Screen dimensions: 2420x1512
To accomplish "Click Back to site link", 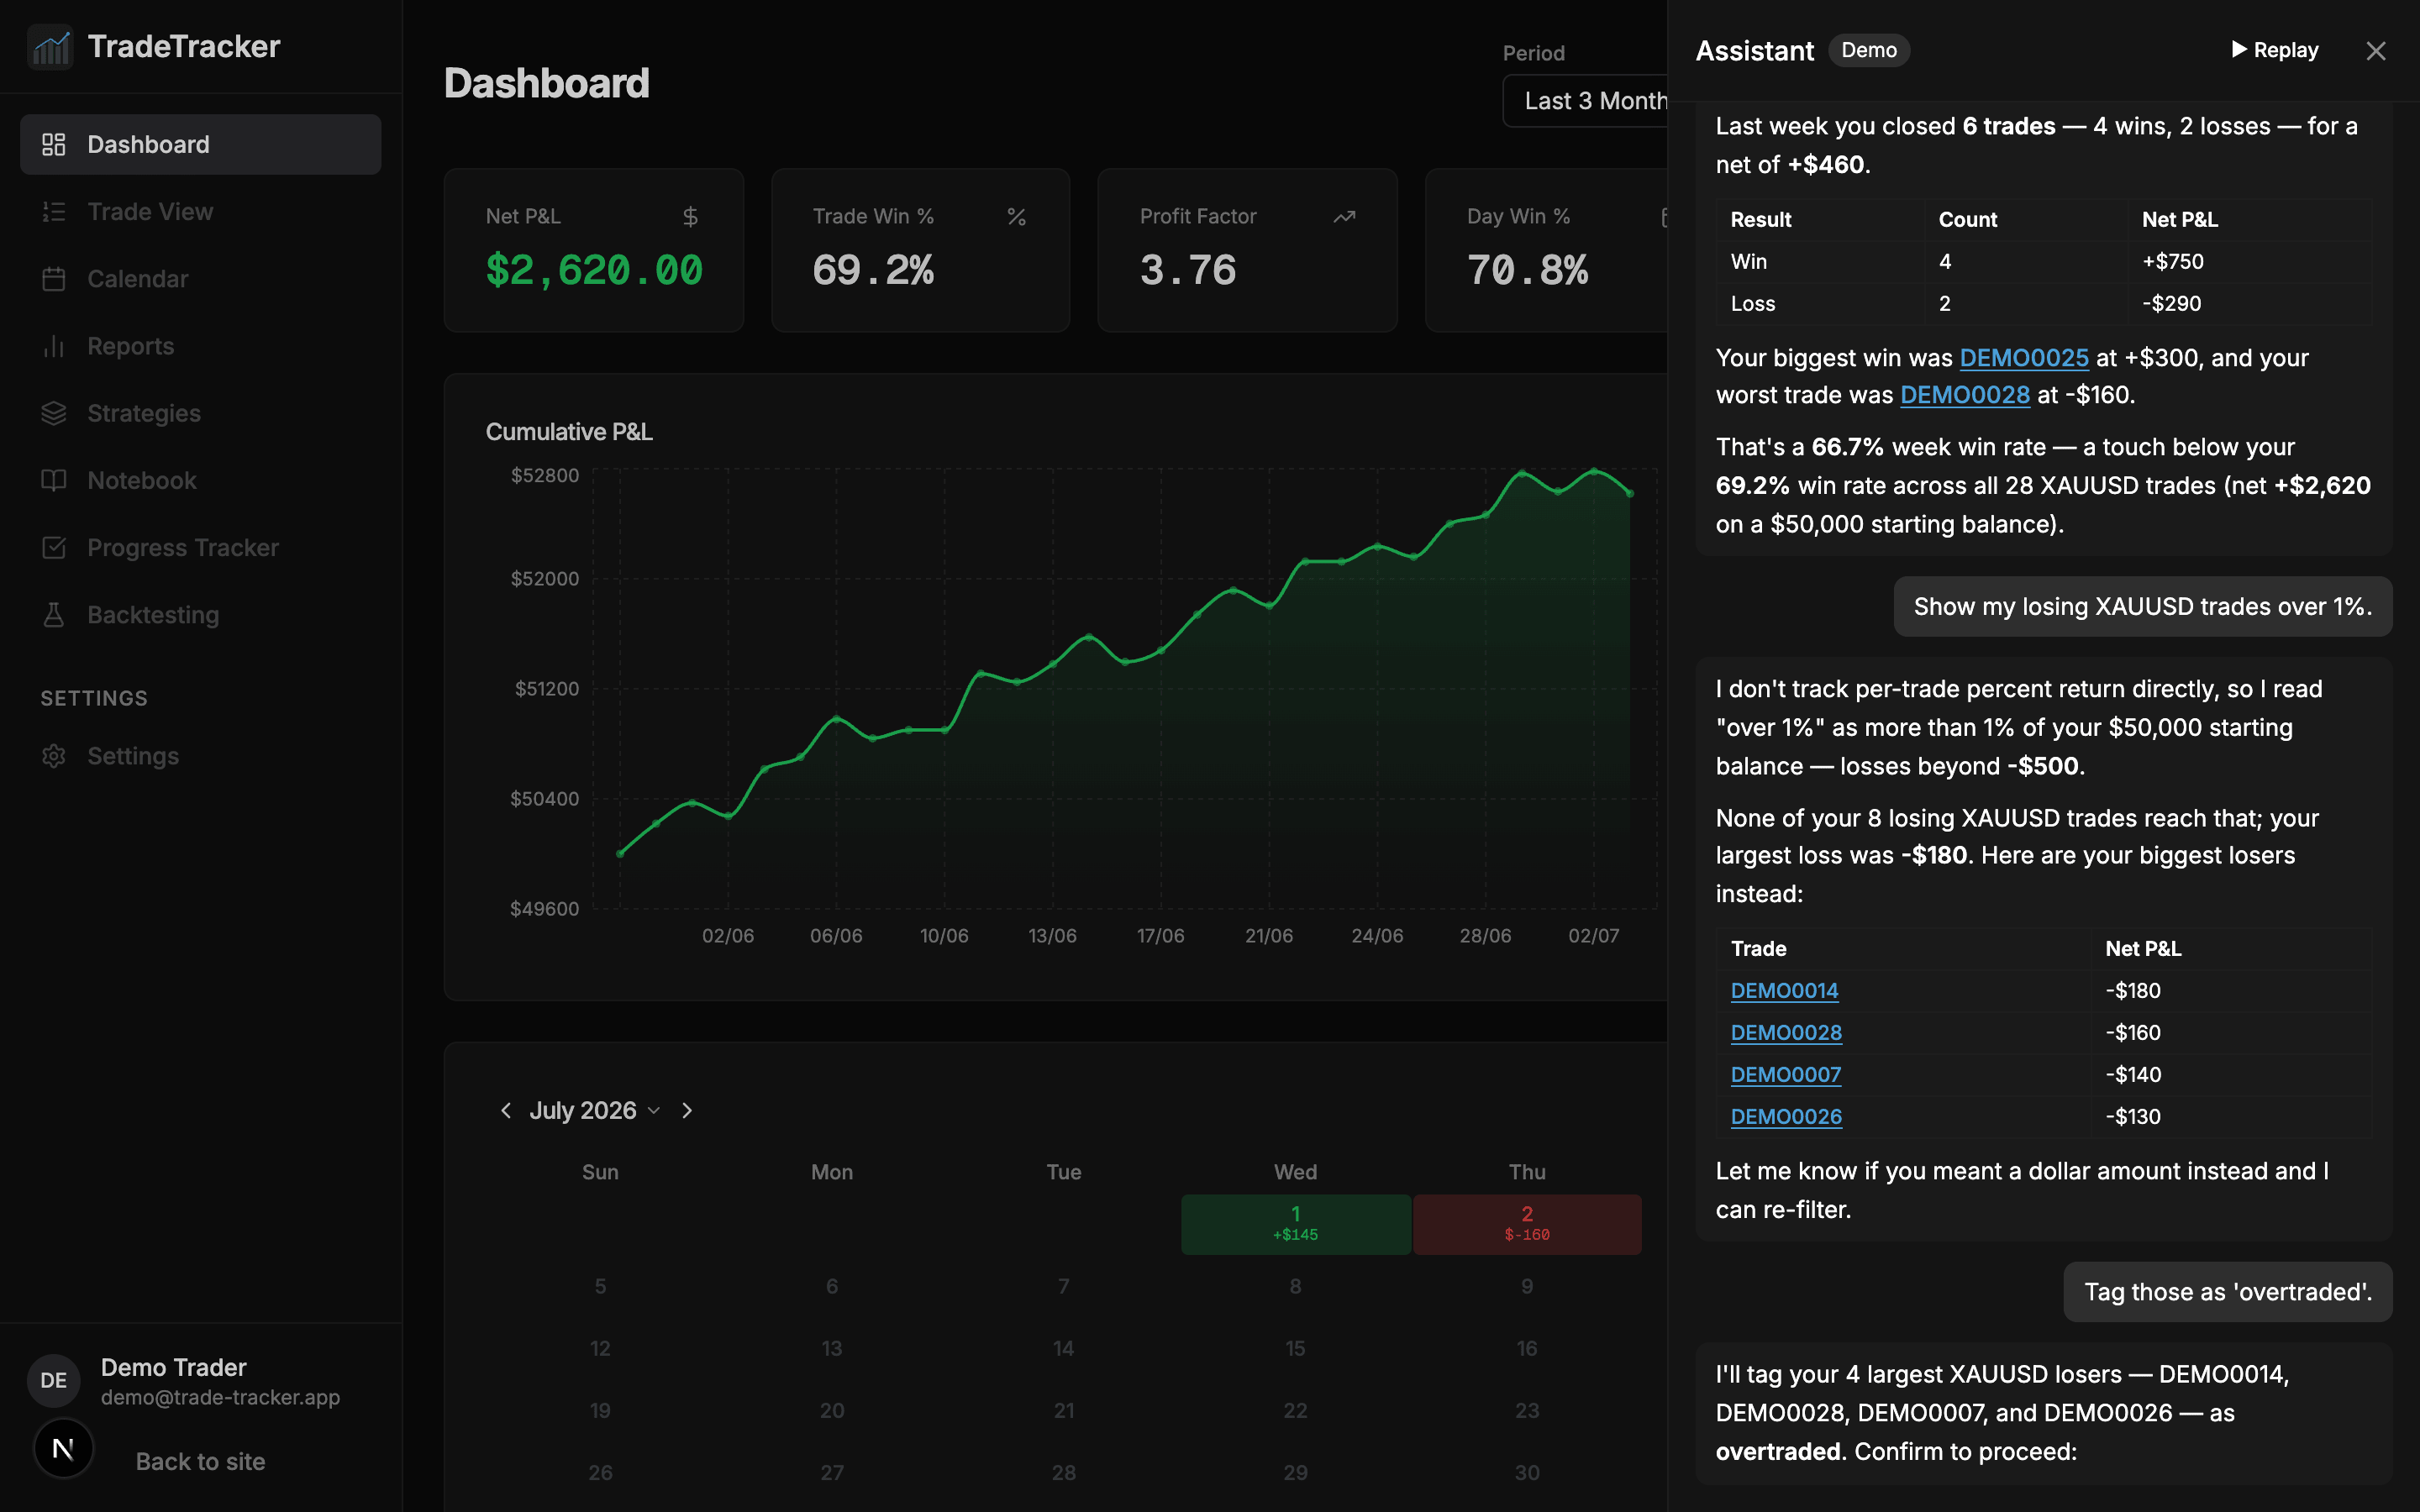I will coord(200,1462).
